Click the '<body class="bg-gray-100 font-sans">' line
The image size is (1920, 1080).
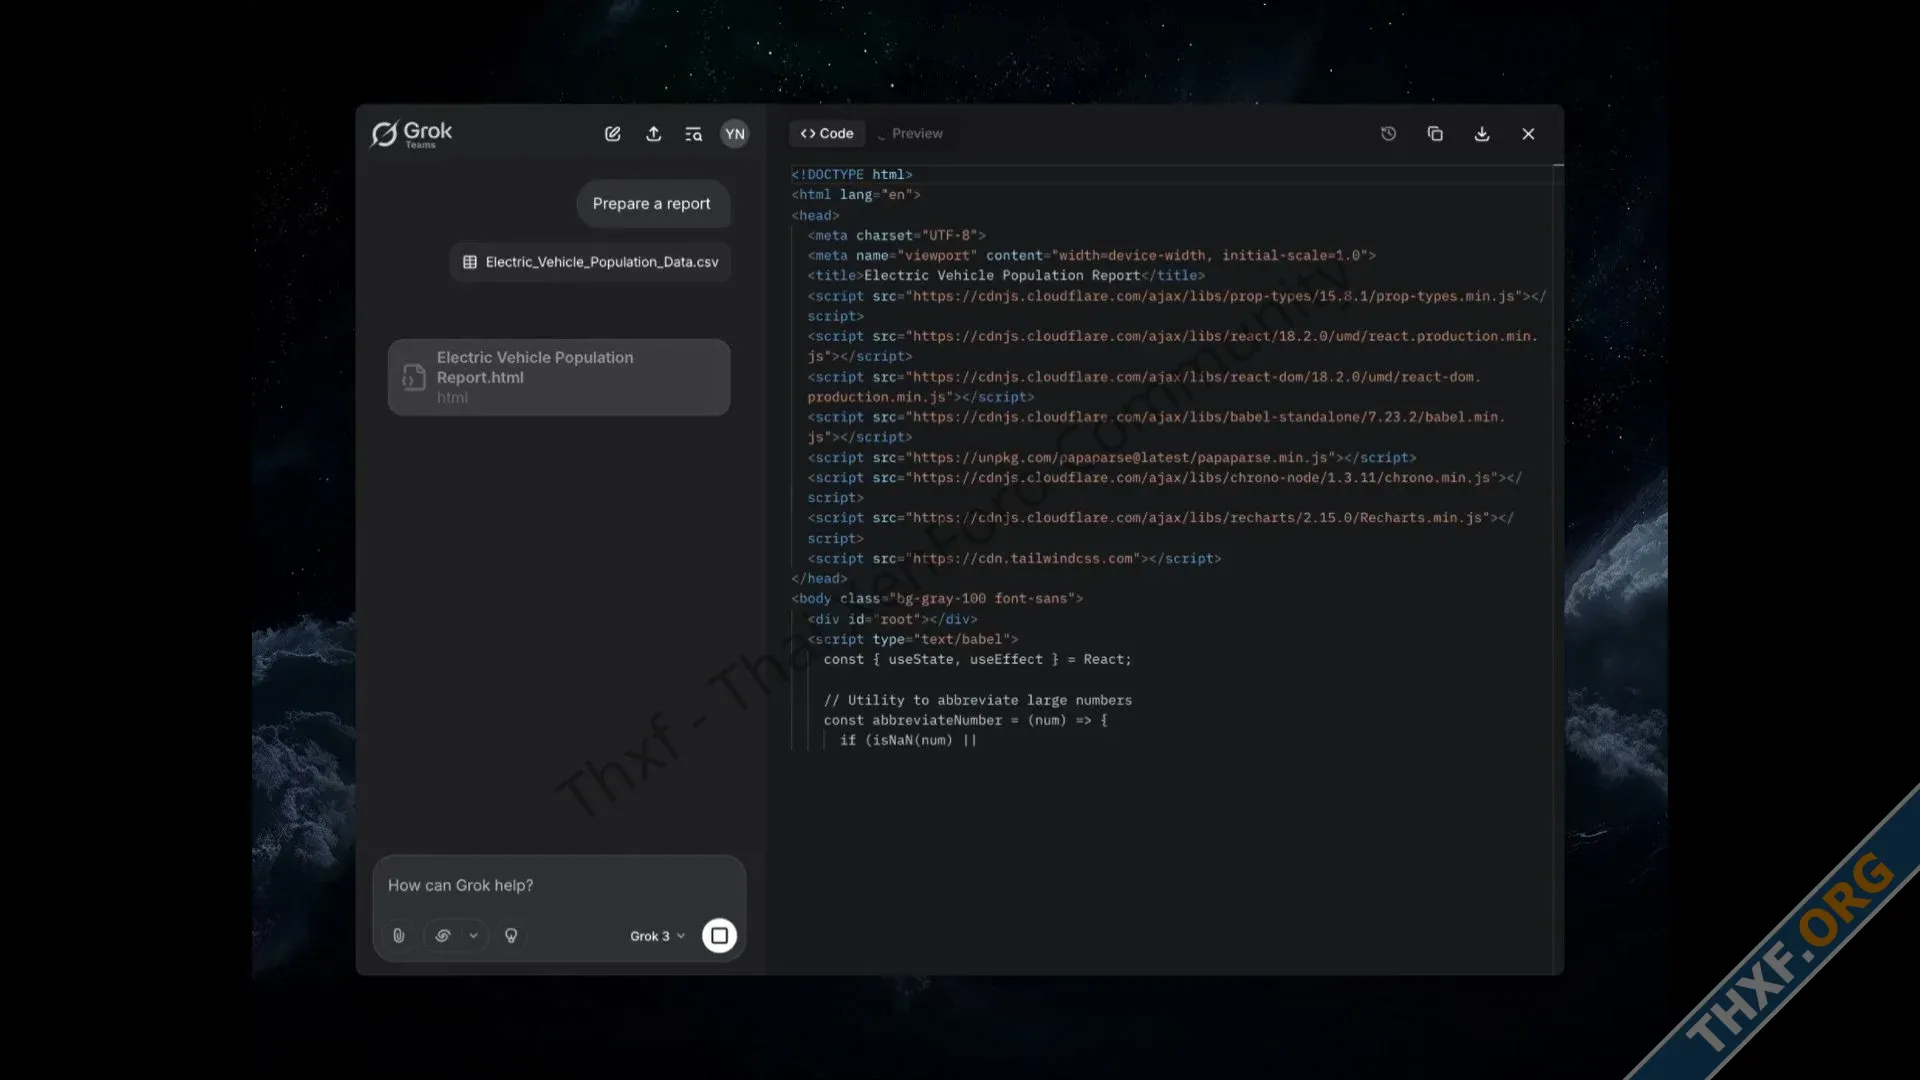[x=937, y=599]
